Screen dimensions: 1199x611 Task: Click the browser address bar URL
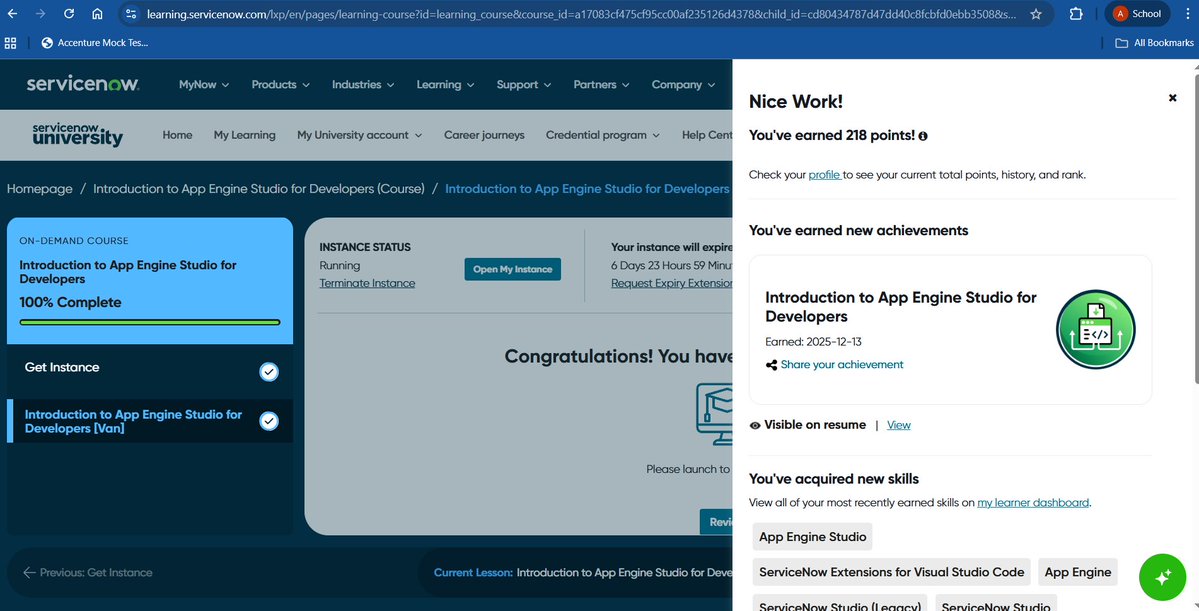coord(581,14)
